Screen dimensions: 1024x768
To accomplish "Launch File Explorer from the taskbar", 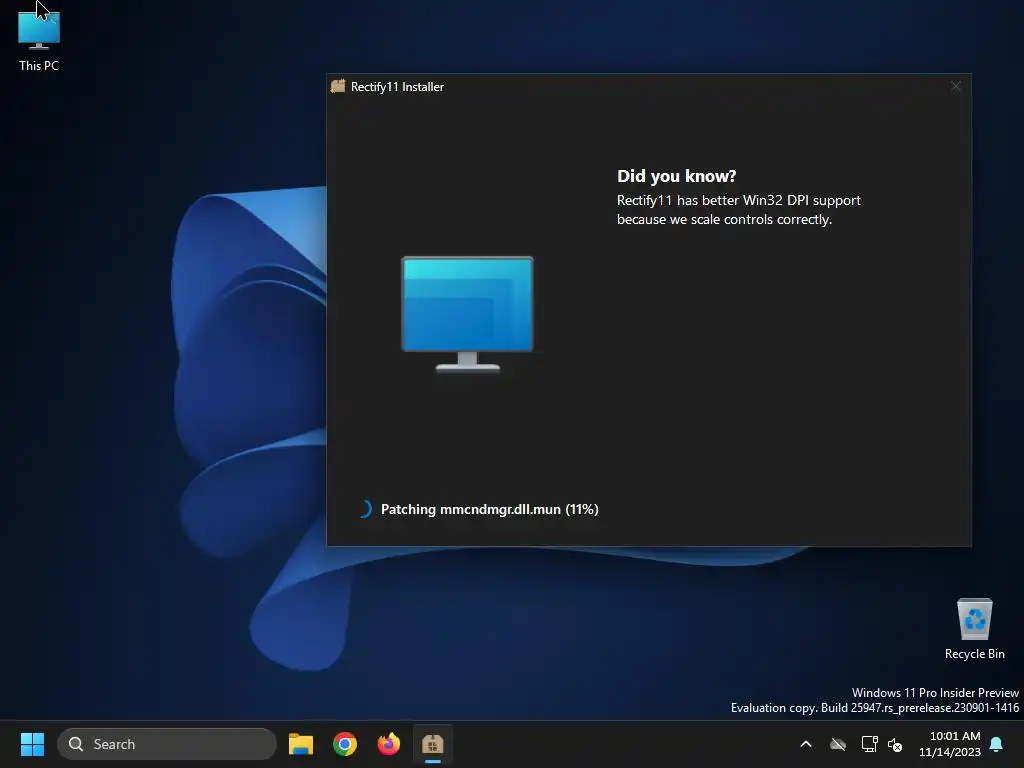I will (x=301, y=744).
